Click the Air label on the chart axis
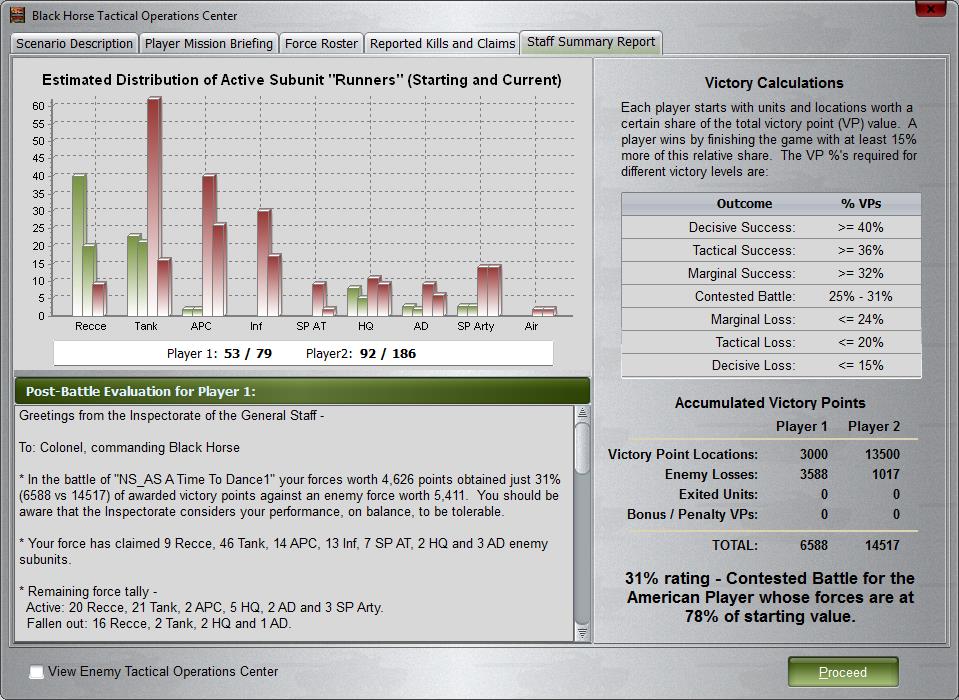 pos(531,326)
